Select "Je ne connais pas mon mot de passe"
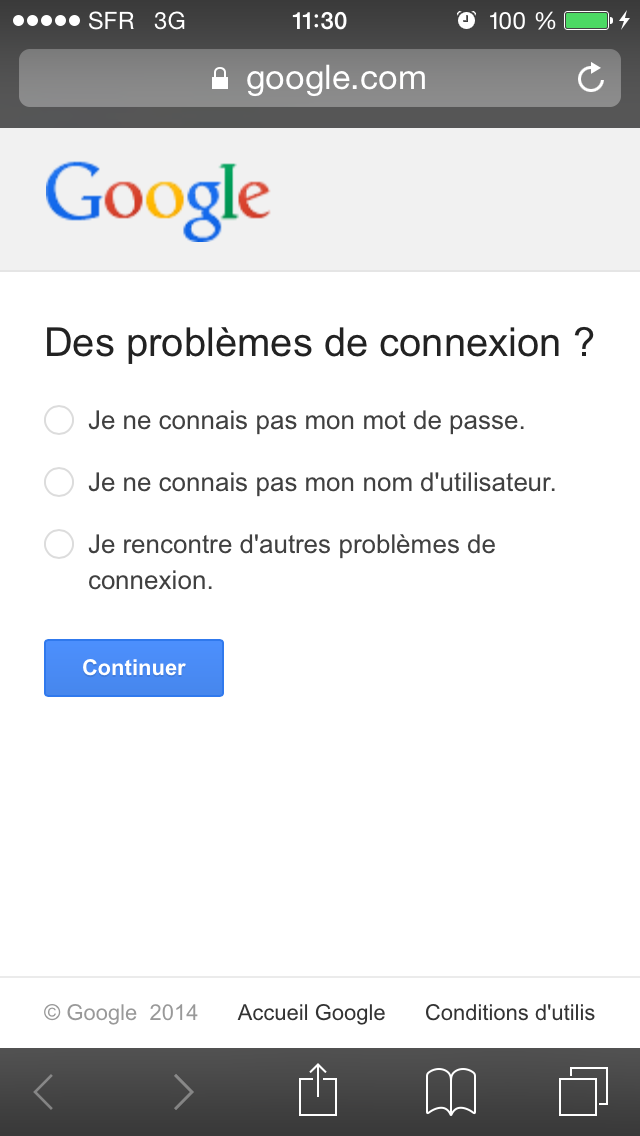 pos(60,421)
